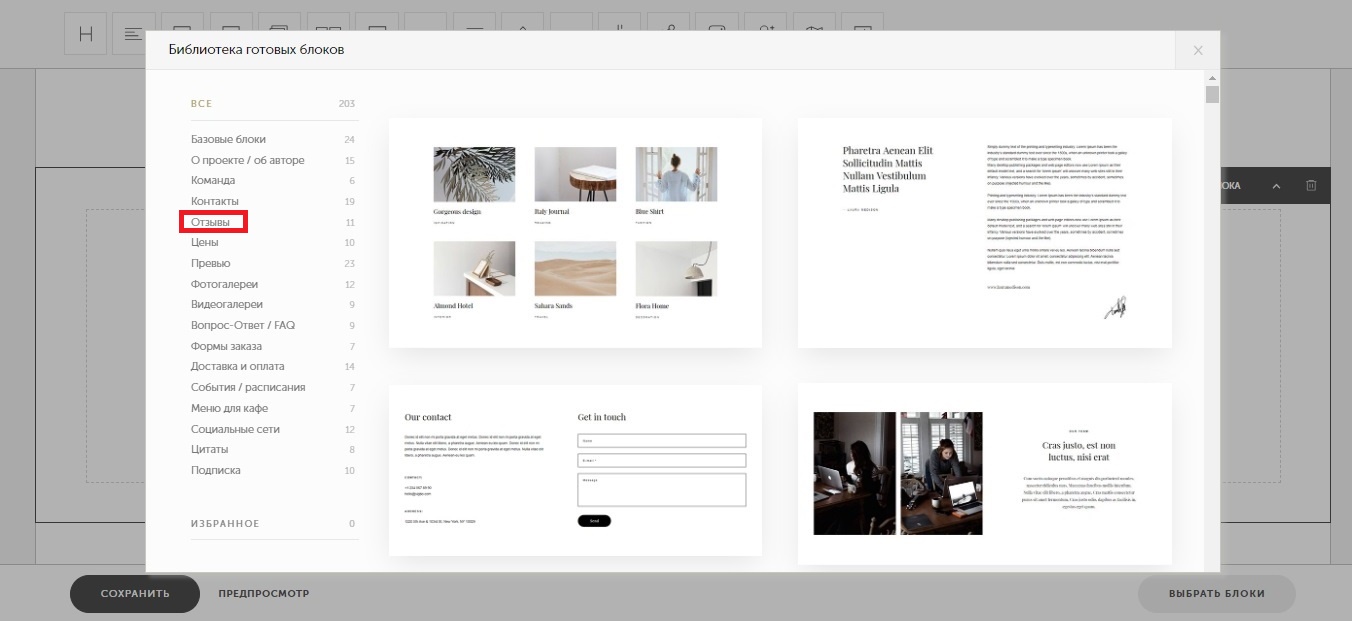Image resolution: width=1352 pixels, height=621 pixels.
Task: Pick the Our contact form block thumbnail
Action: coord(575,470)
